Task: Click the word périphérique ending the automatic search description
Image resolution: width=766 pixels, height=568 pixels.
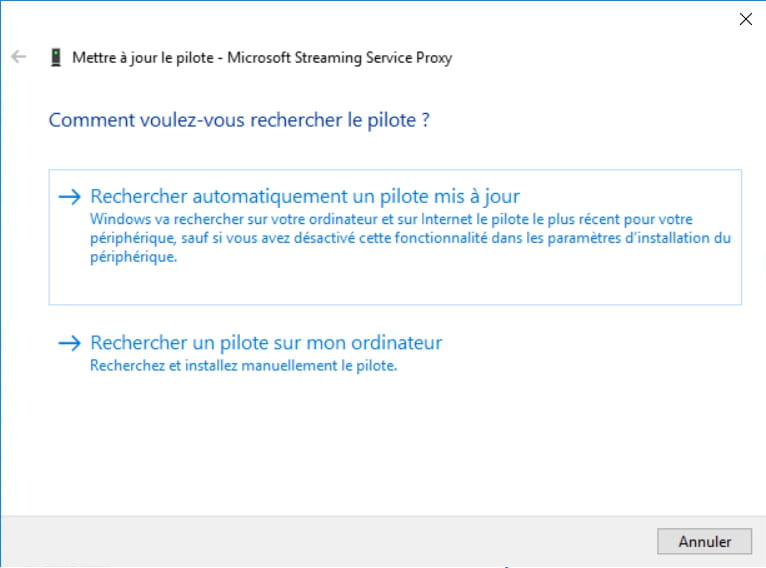Action: tap(133, 257)
